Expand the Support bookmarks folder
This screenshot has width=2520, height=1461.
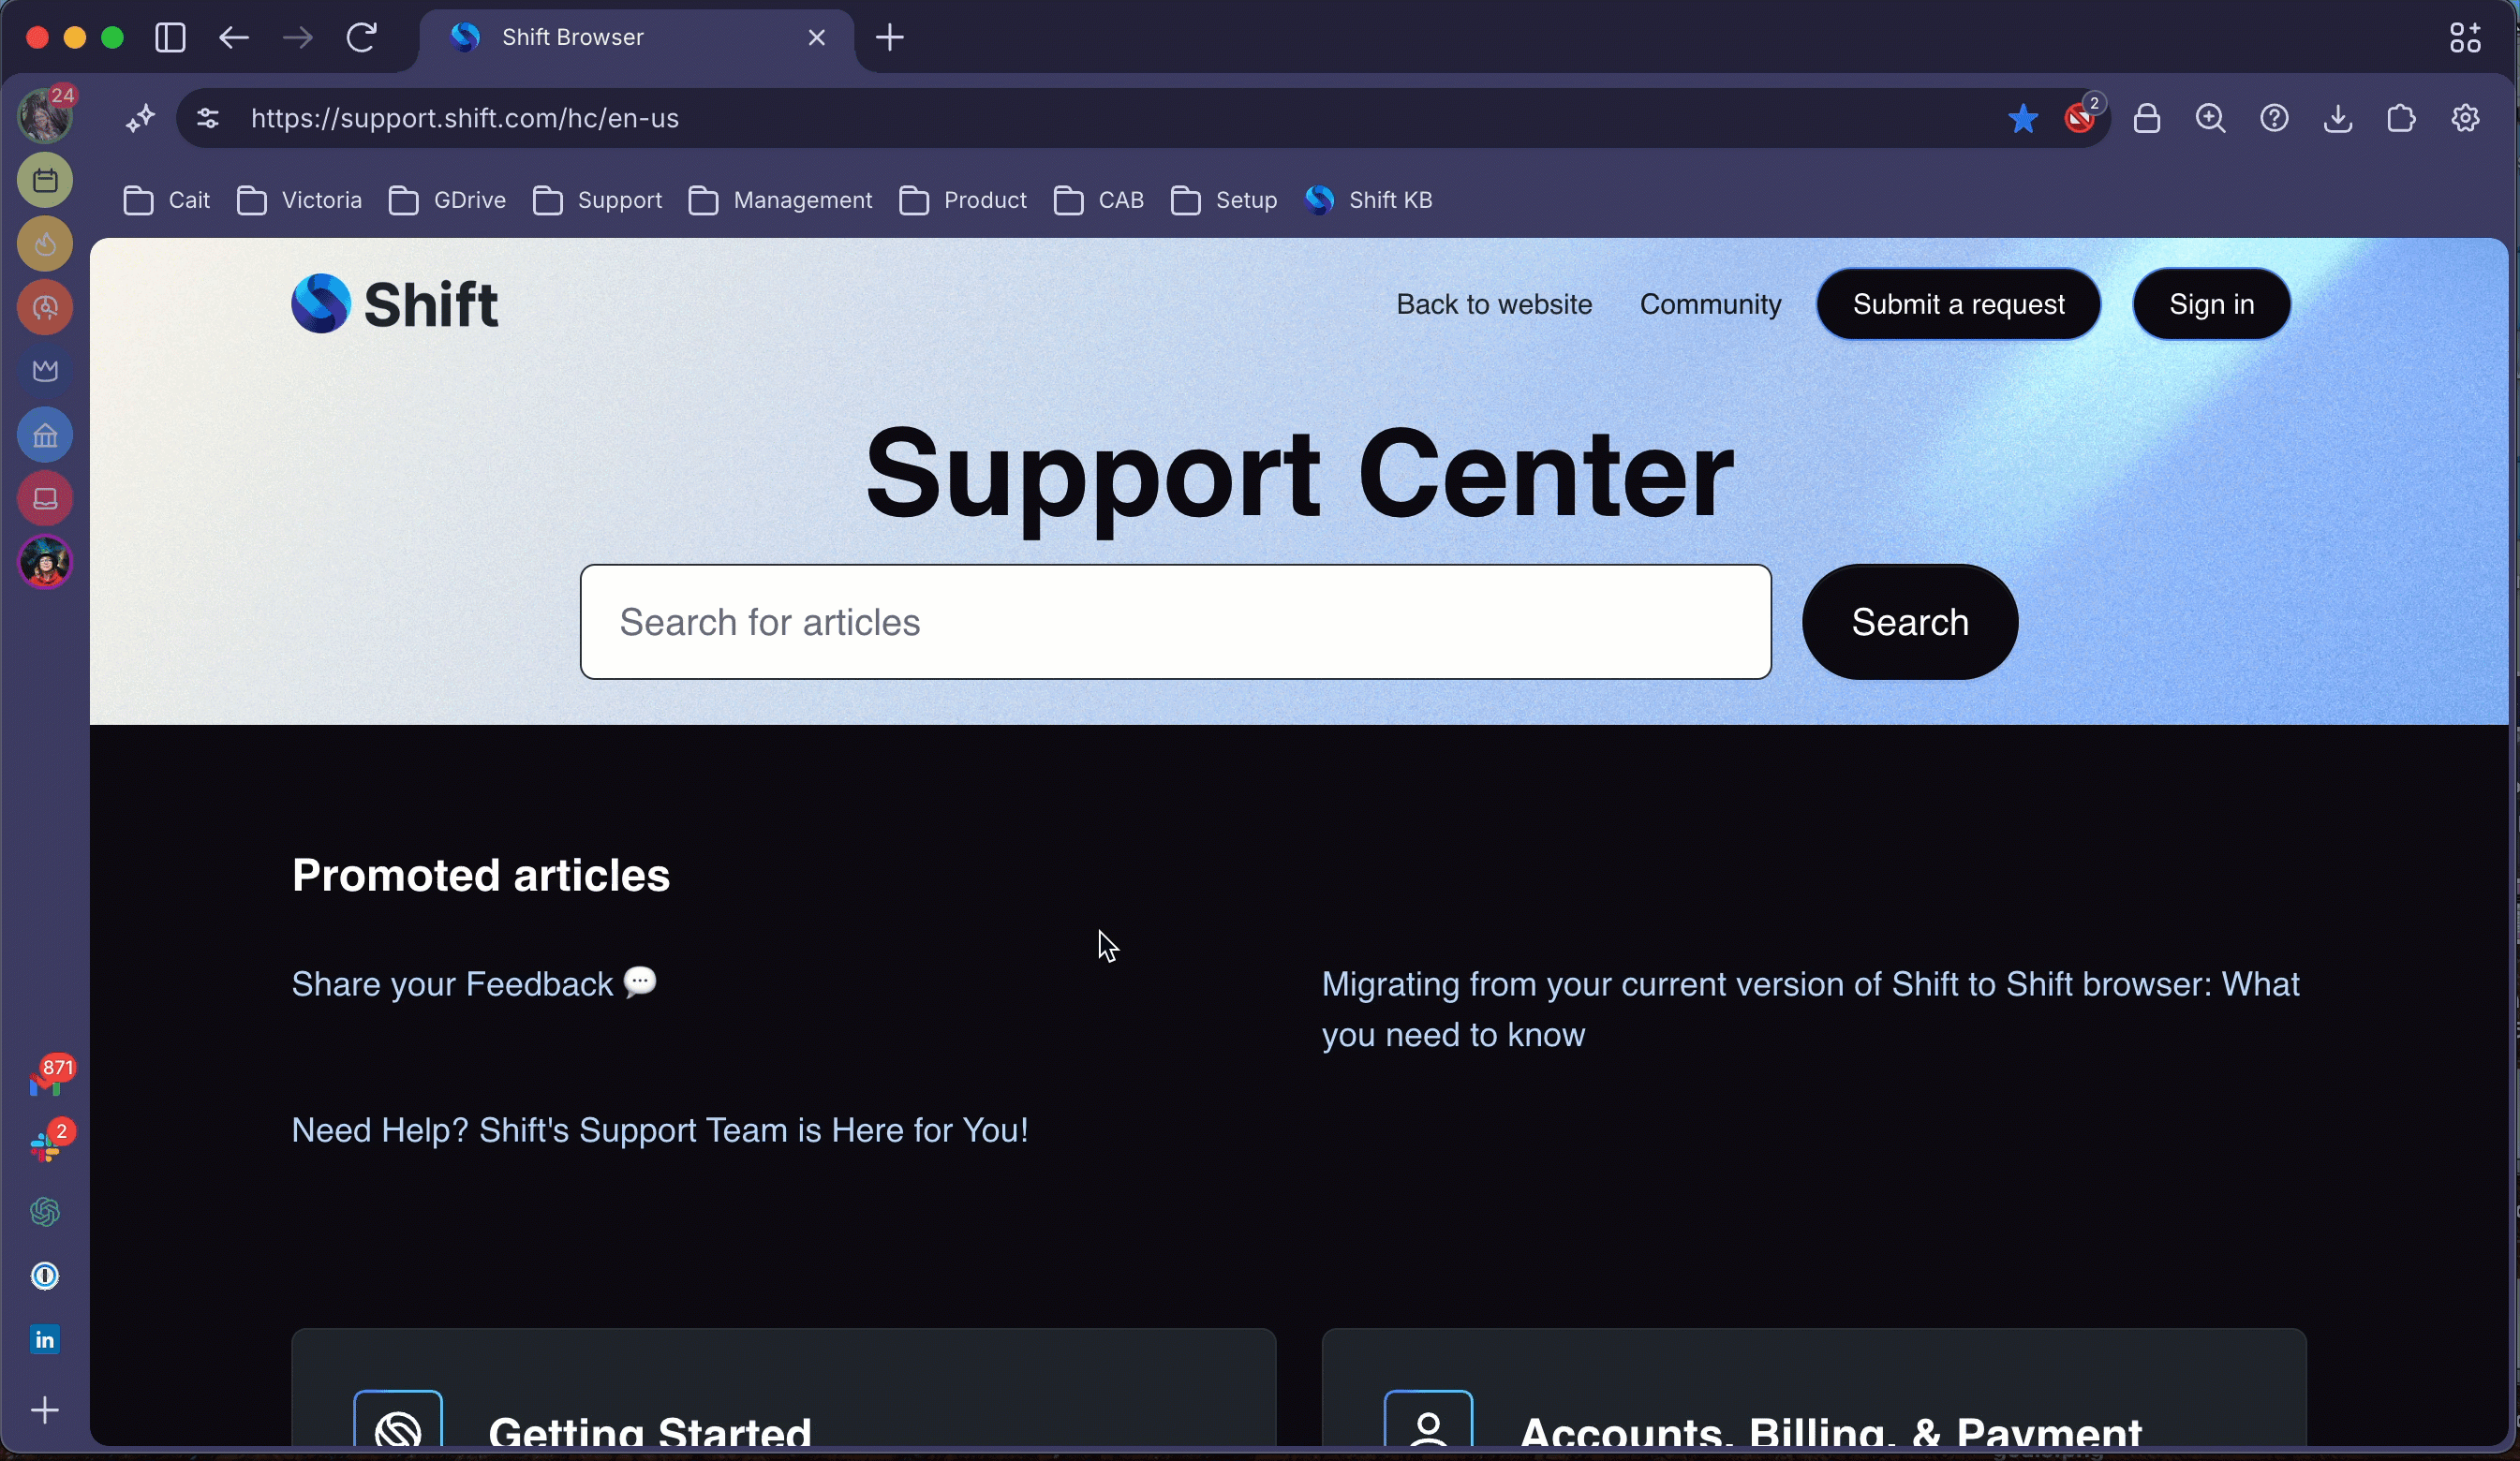pos(597,201)
